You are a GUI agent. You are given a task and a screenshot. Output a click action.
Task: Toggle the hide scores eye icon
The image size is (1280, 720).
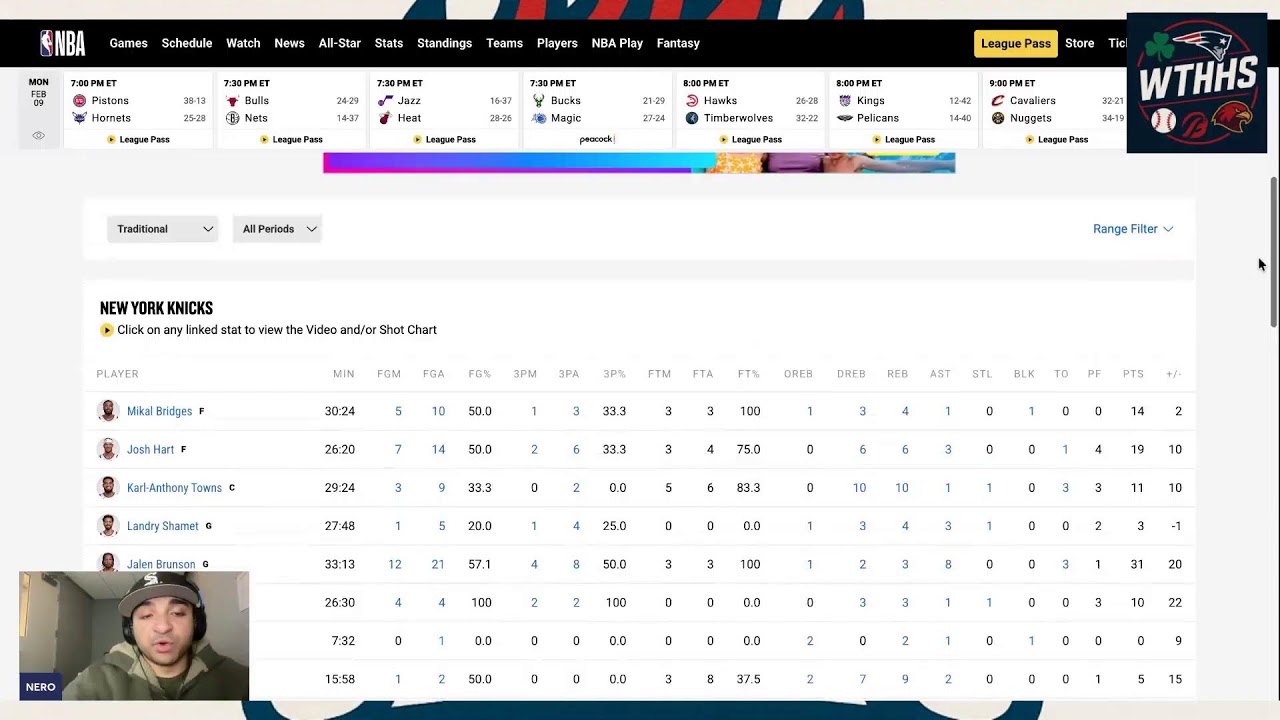(38, 136)
